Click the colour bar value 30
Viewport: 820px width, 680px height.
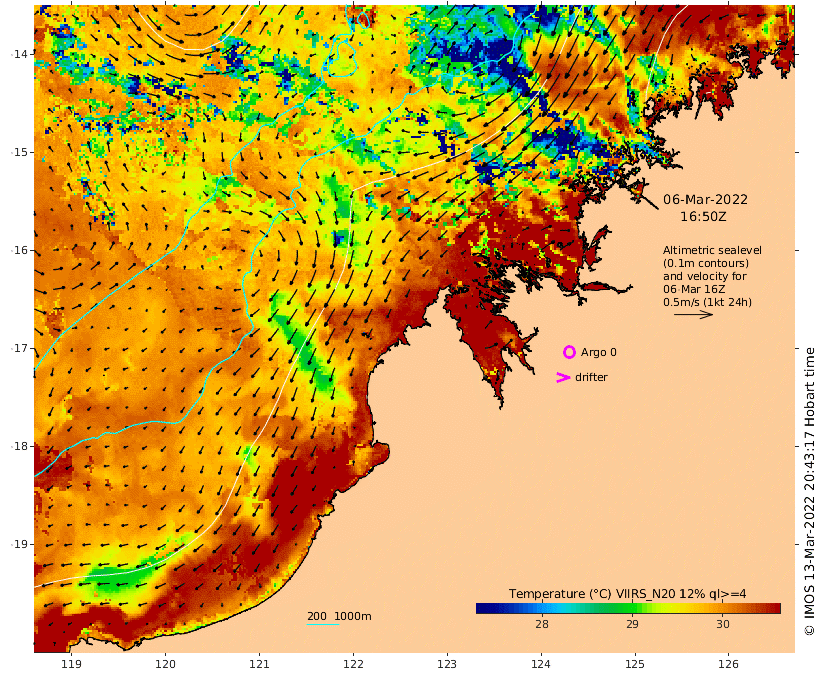click(723, 624)
